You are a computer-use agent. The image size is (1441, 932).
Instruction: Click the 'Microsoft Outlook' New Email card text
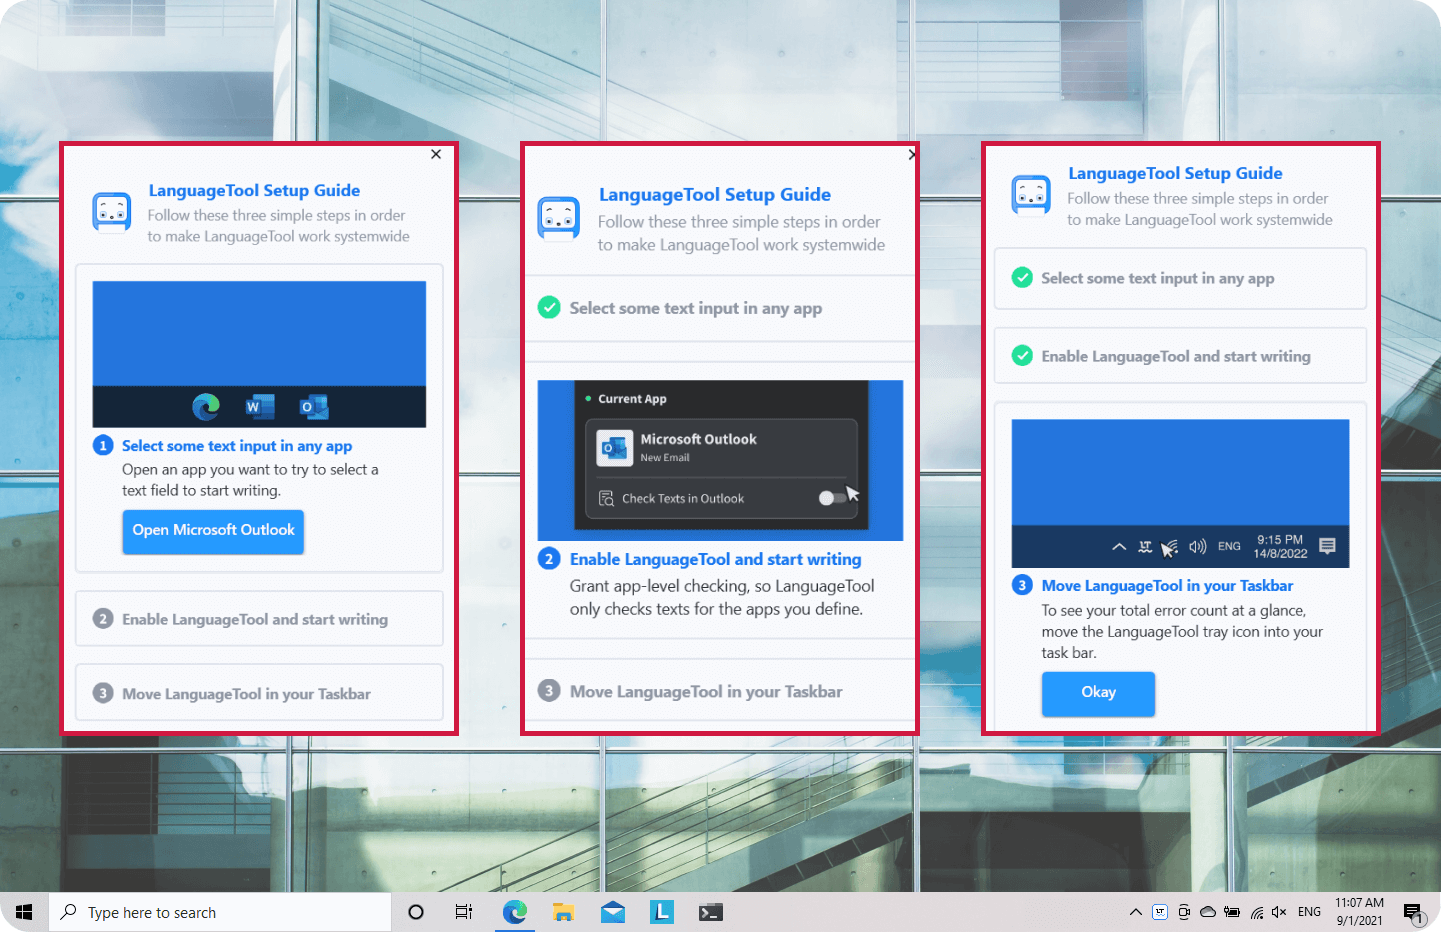(x=698, y=447)
